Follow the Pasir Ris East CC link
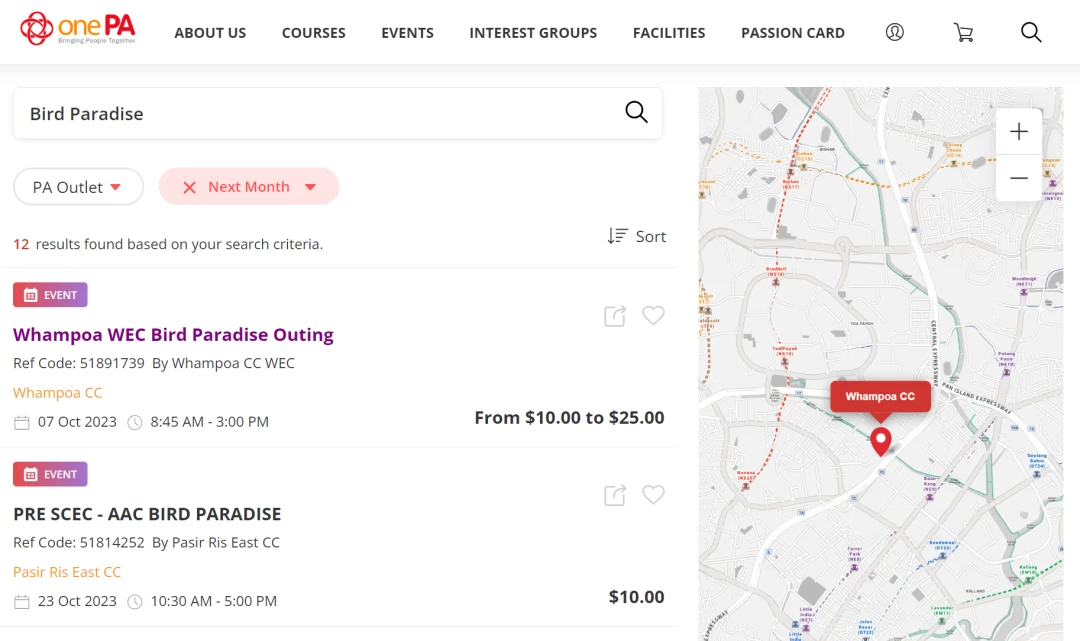Screen dimensions: 1080x641 [x=67, y=572]
